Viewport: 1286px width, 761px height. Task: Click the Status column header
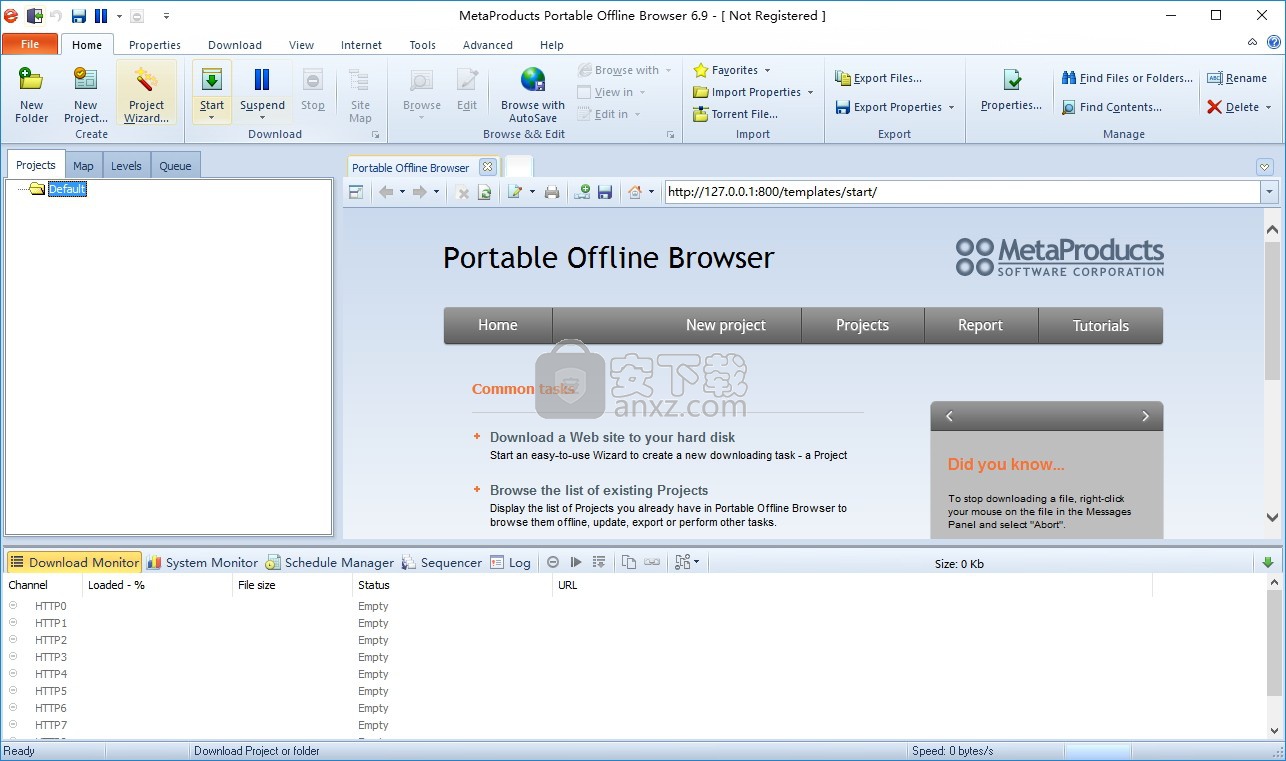click(452, 585)
